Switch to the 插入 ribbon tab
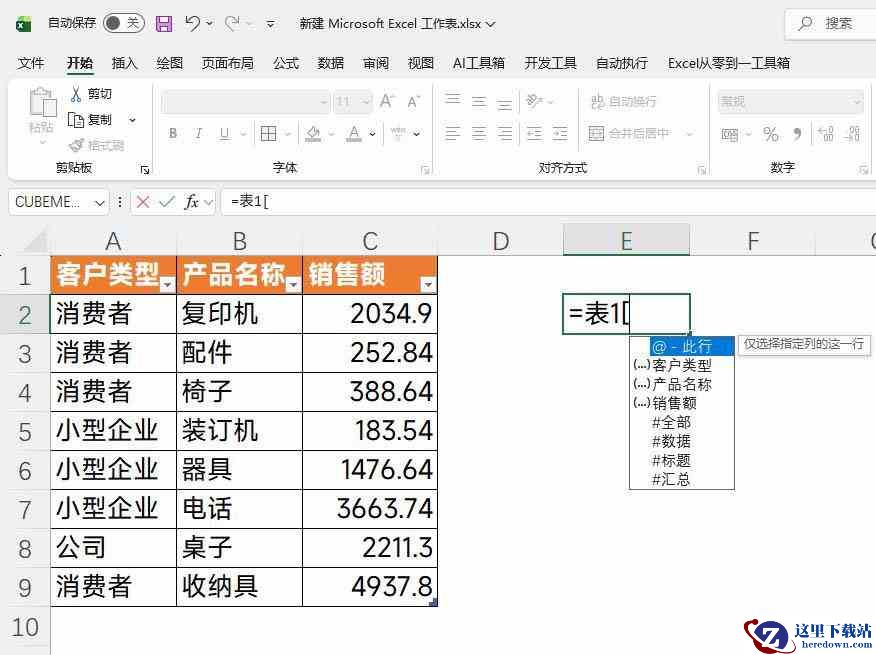876x655 pixels. (x=125, y=63)
